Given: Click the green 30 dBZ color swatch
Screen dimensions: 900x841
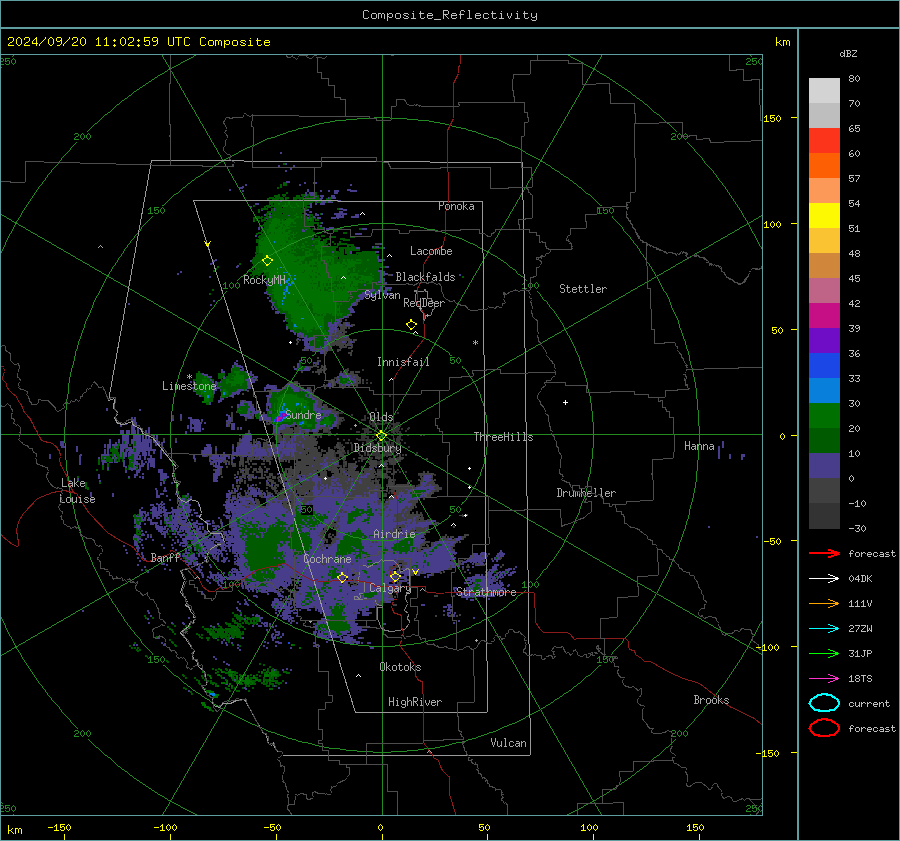Looking at the screenshot, I should point(824,416).
